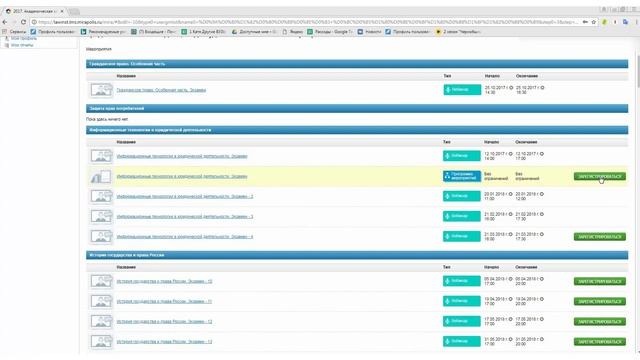Image resolution: width=640 pixels, height=360 pixels.
Task: Register for История exam on 05.04.2018
Action: 600,281
